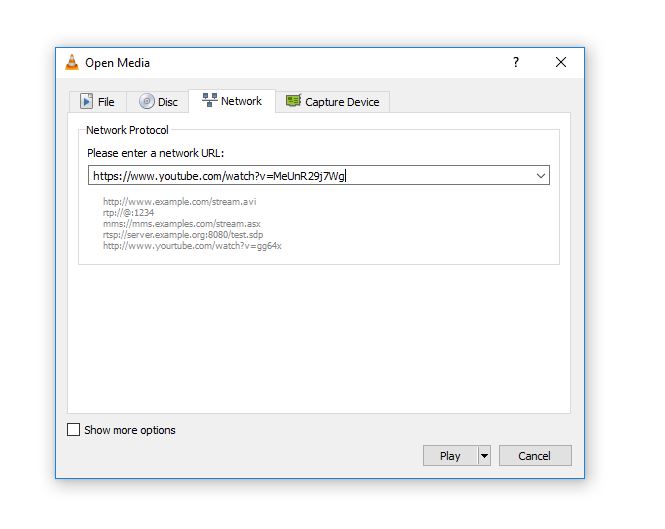This screenshot has height=529, width=665.
Task: Enable the Show more options checkbox
Action: (73, 430)
